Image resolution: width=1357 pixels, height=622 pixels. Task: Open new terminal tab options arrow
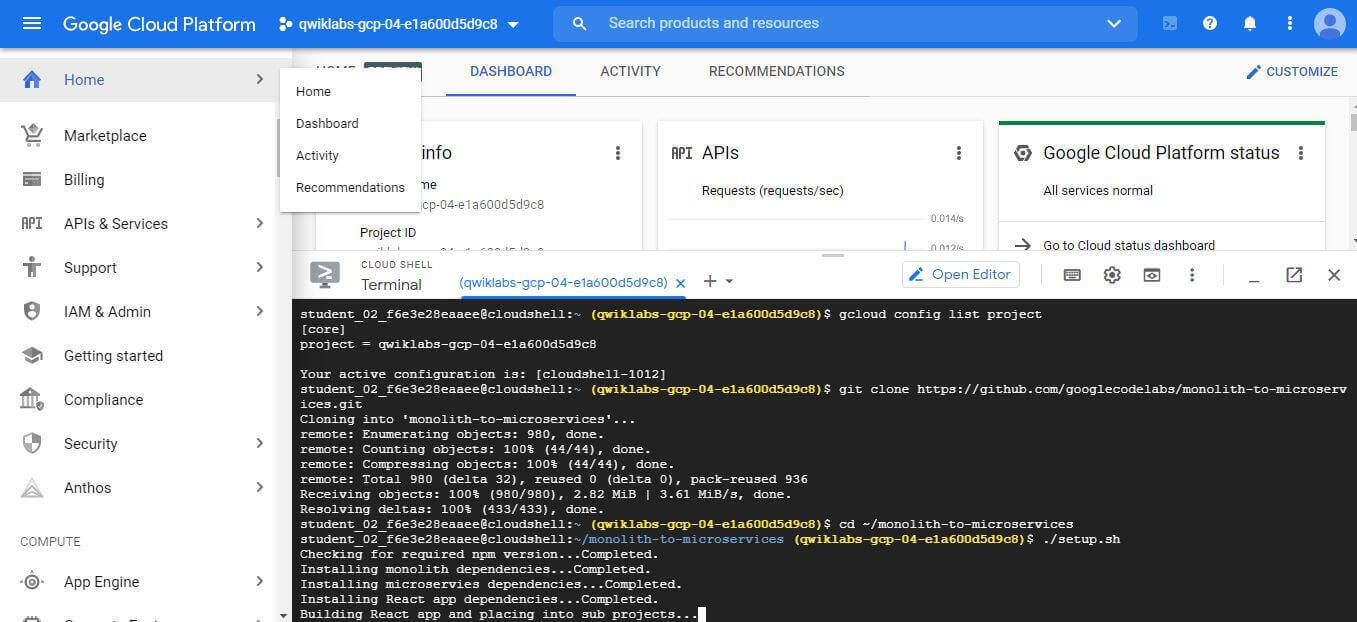(x=729, y=282)
